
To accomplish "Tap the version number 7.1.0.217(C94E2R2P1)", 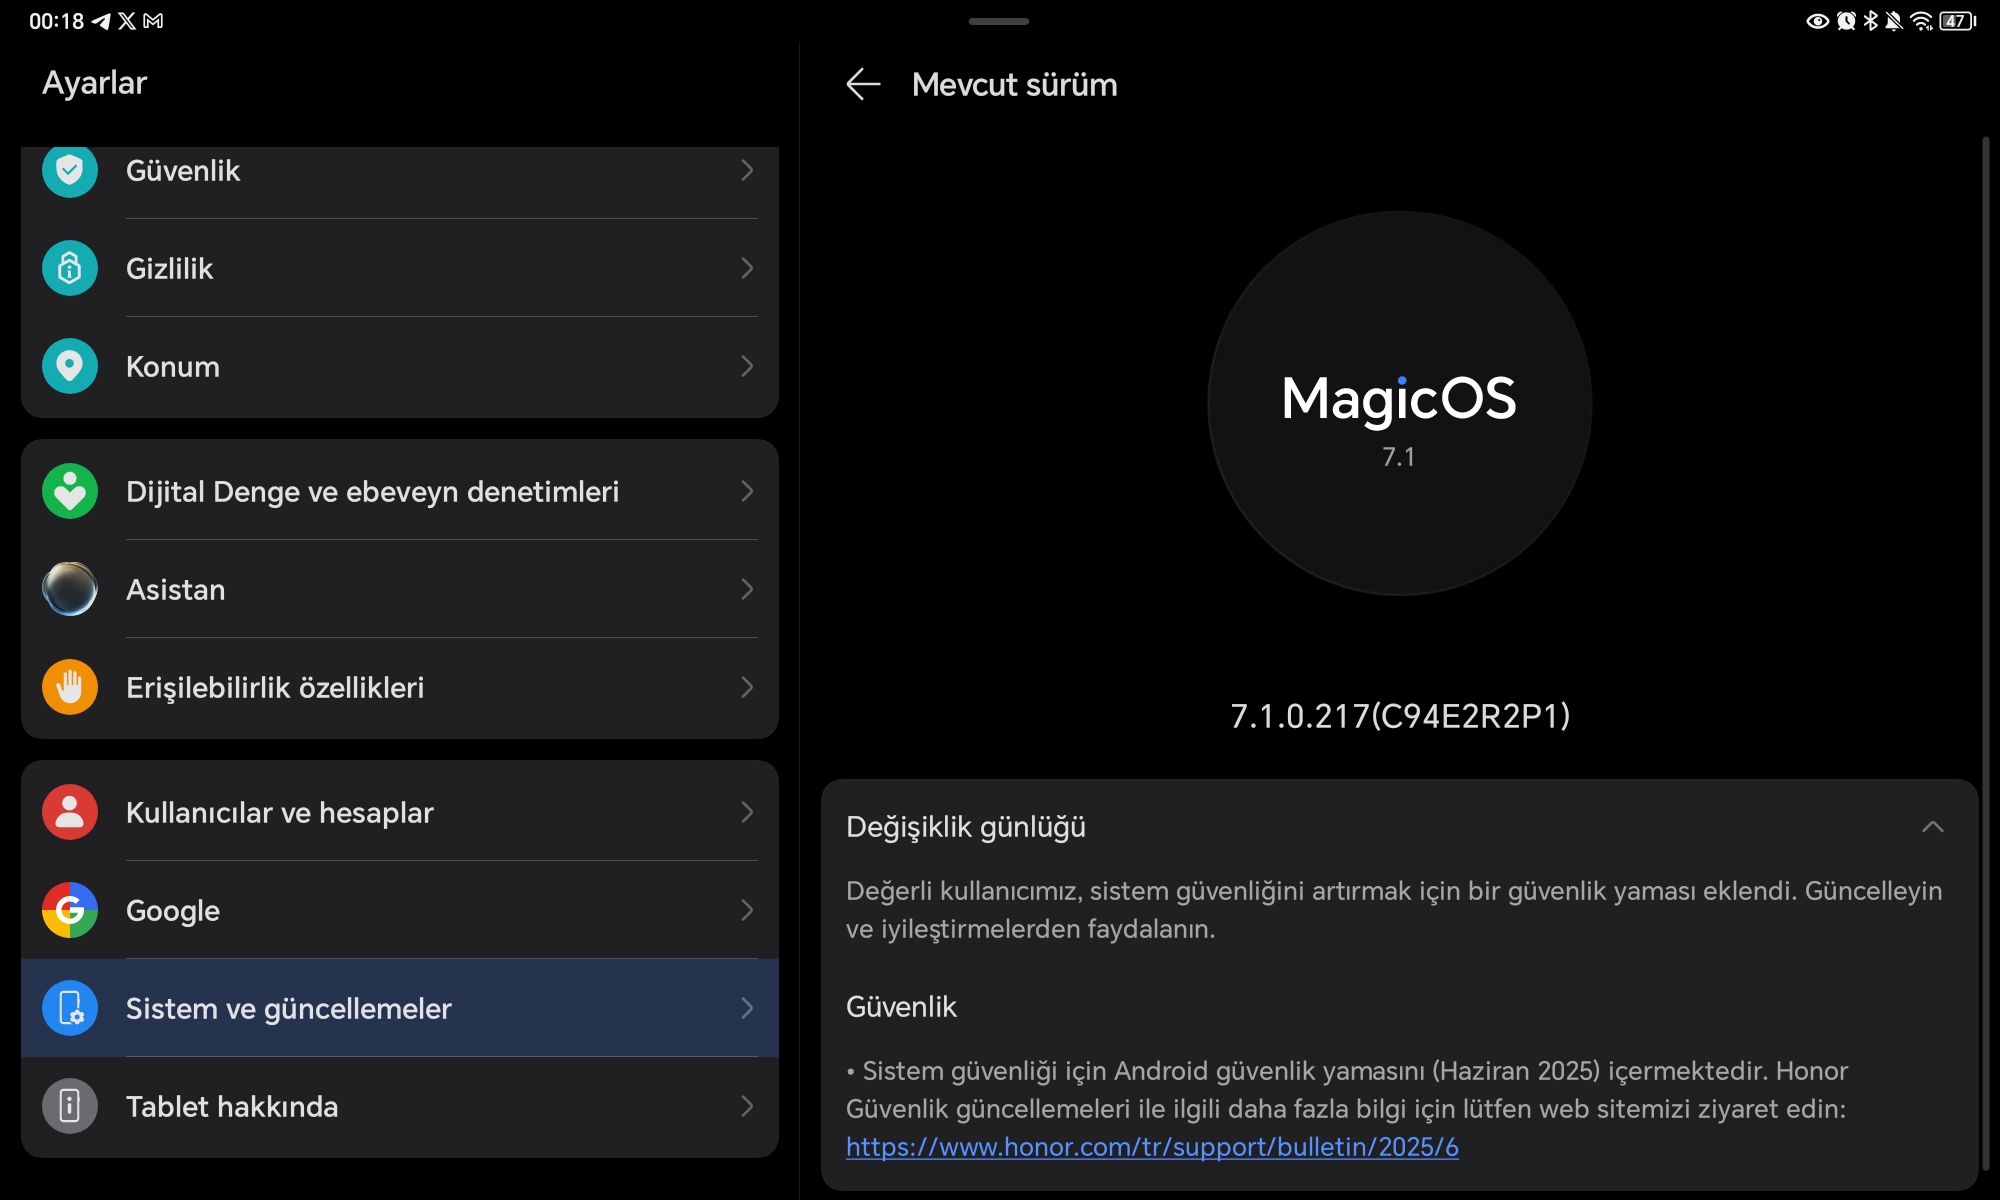I will 1400,716.
